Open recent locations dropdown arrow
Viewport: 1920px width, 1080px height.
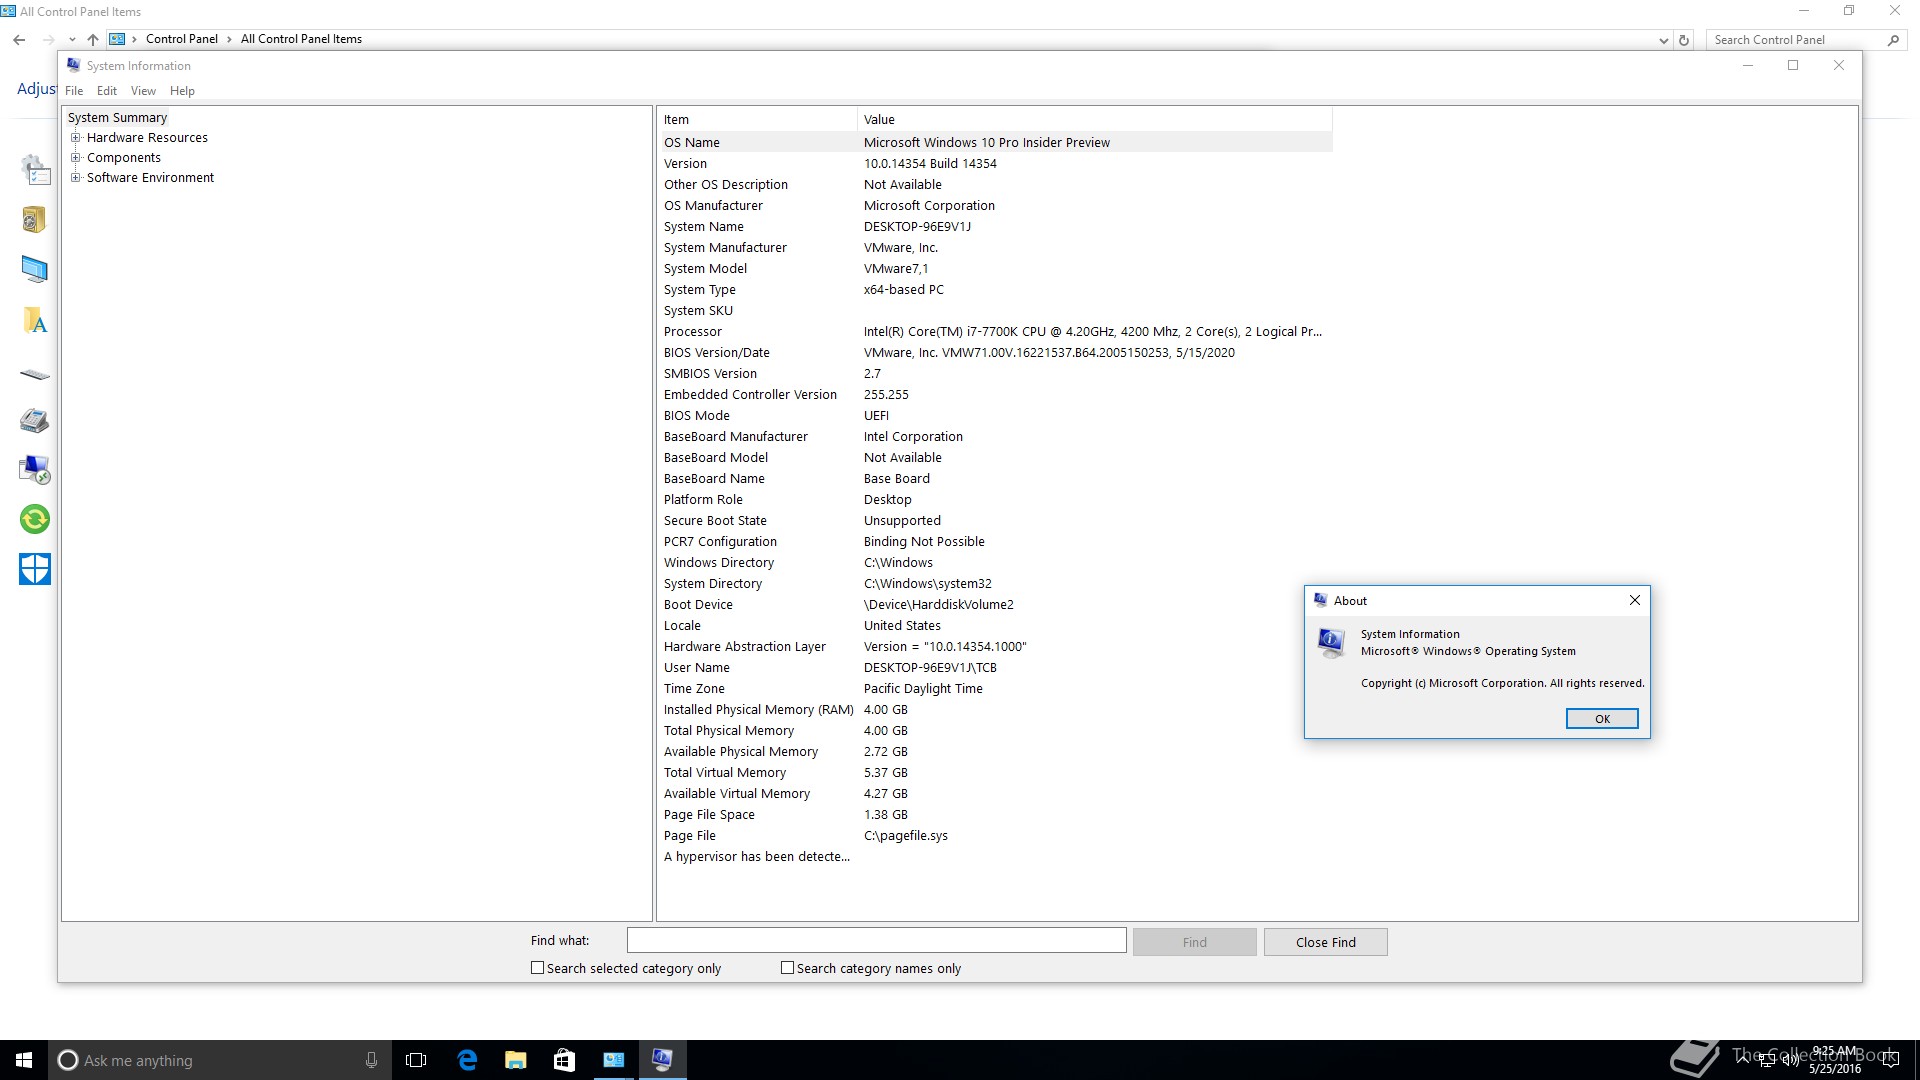[72, 40]
